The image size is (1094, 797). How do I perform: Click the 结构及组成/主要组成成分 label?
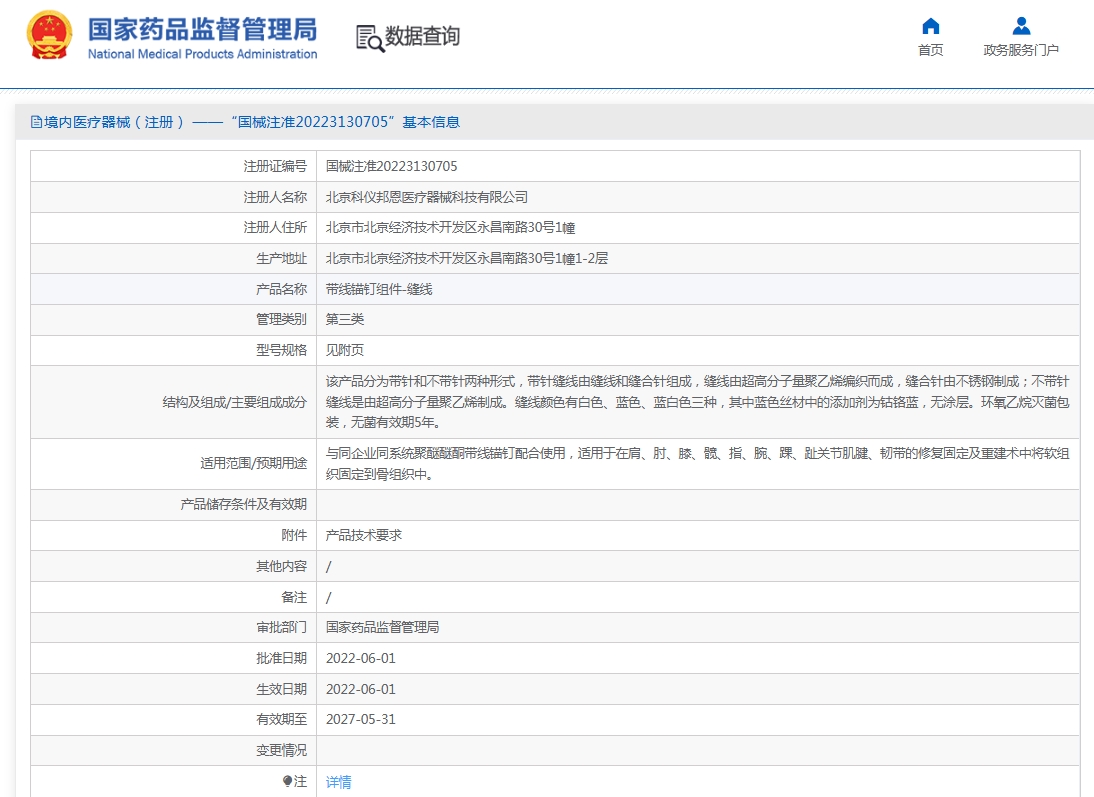pos(234,402)
